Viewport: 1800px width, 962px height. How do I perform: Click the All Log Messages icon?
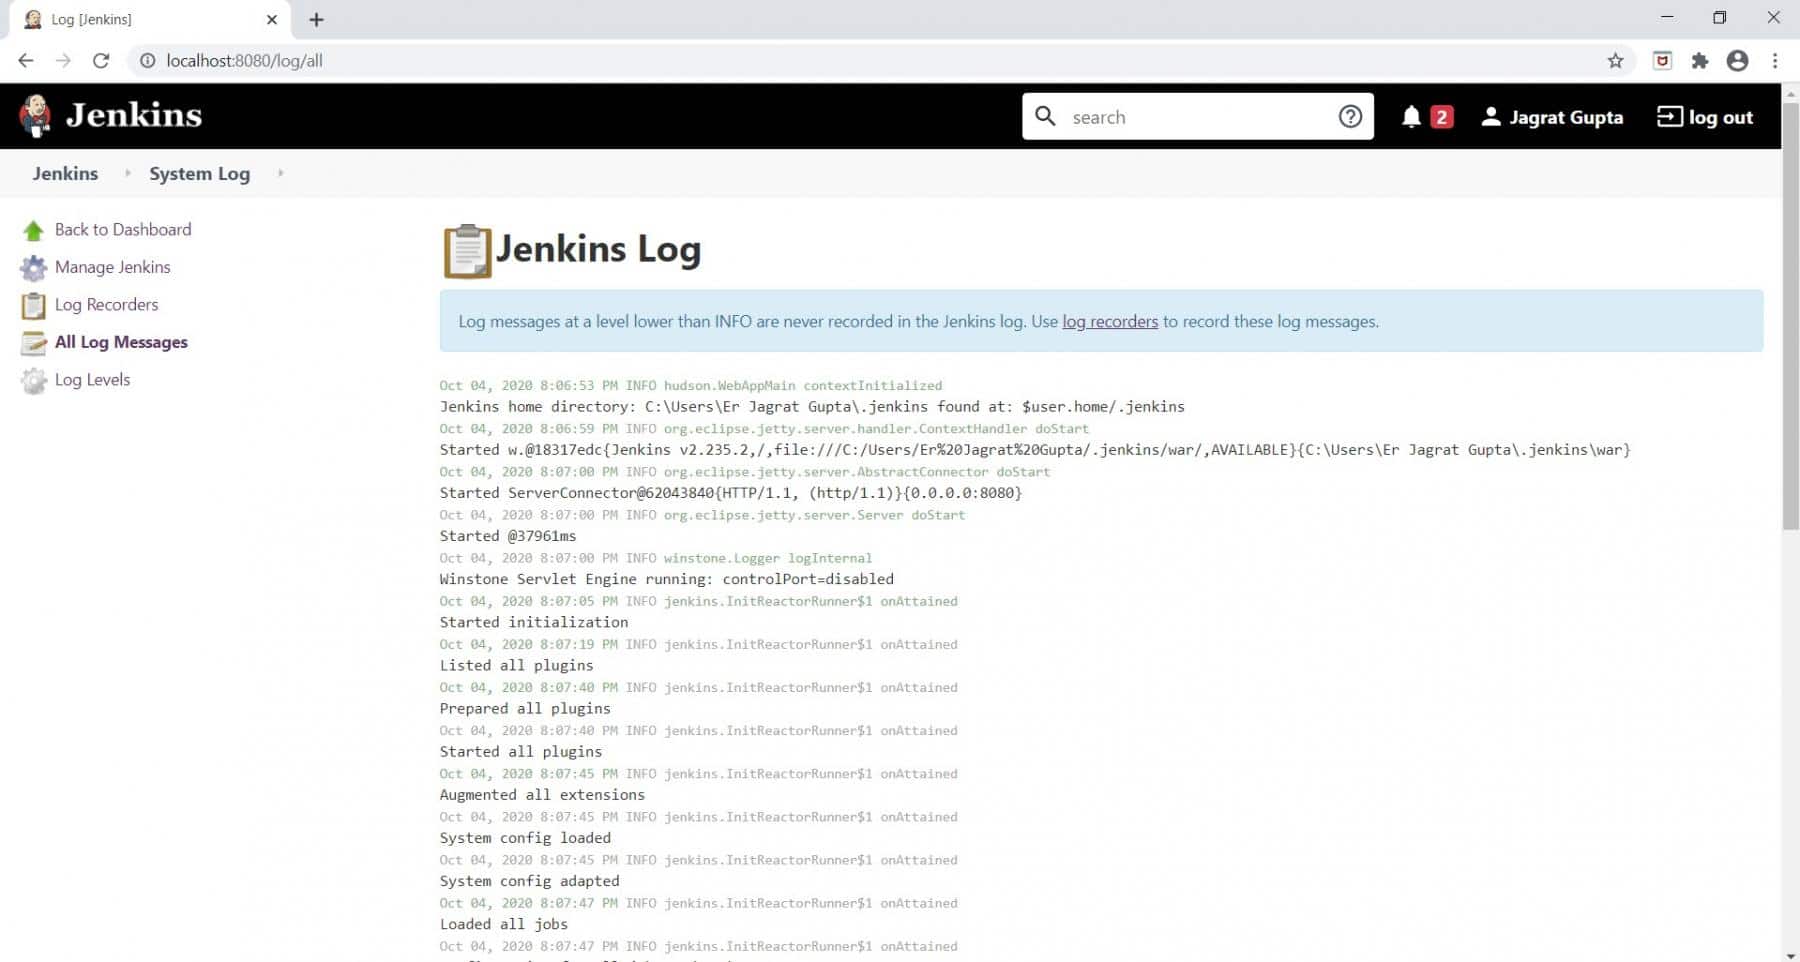click(x=33, y=342)
